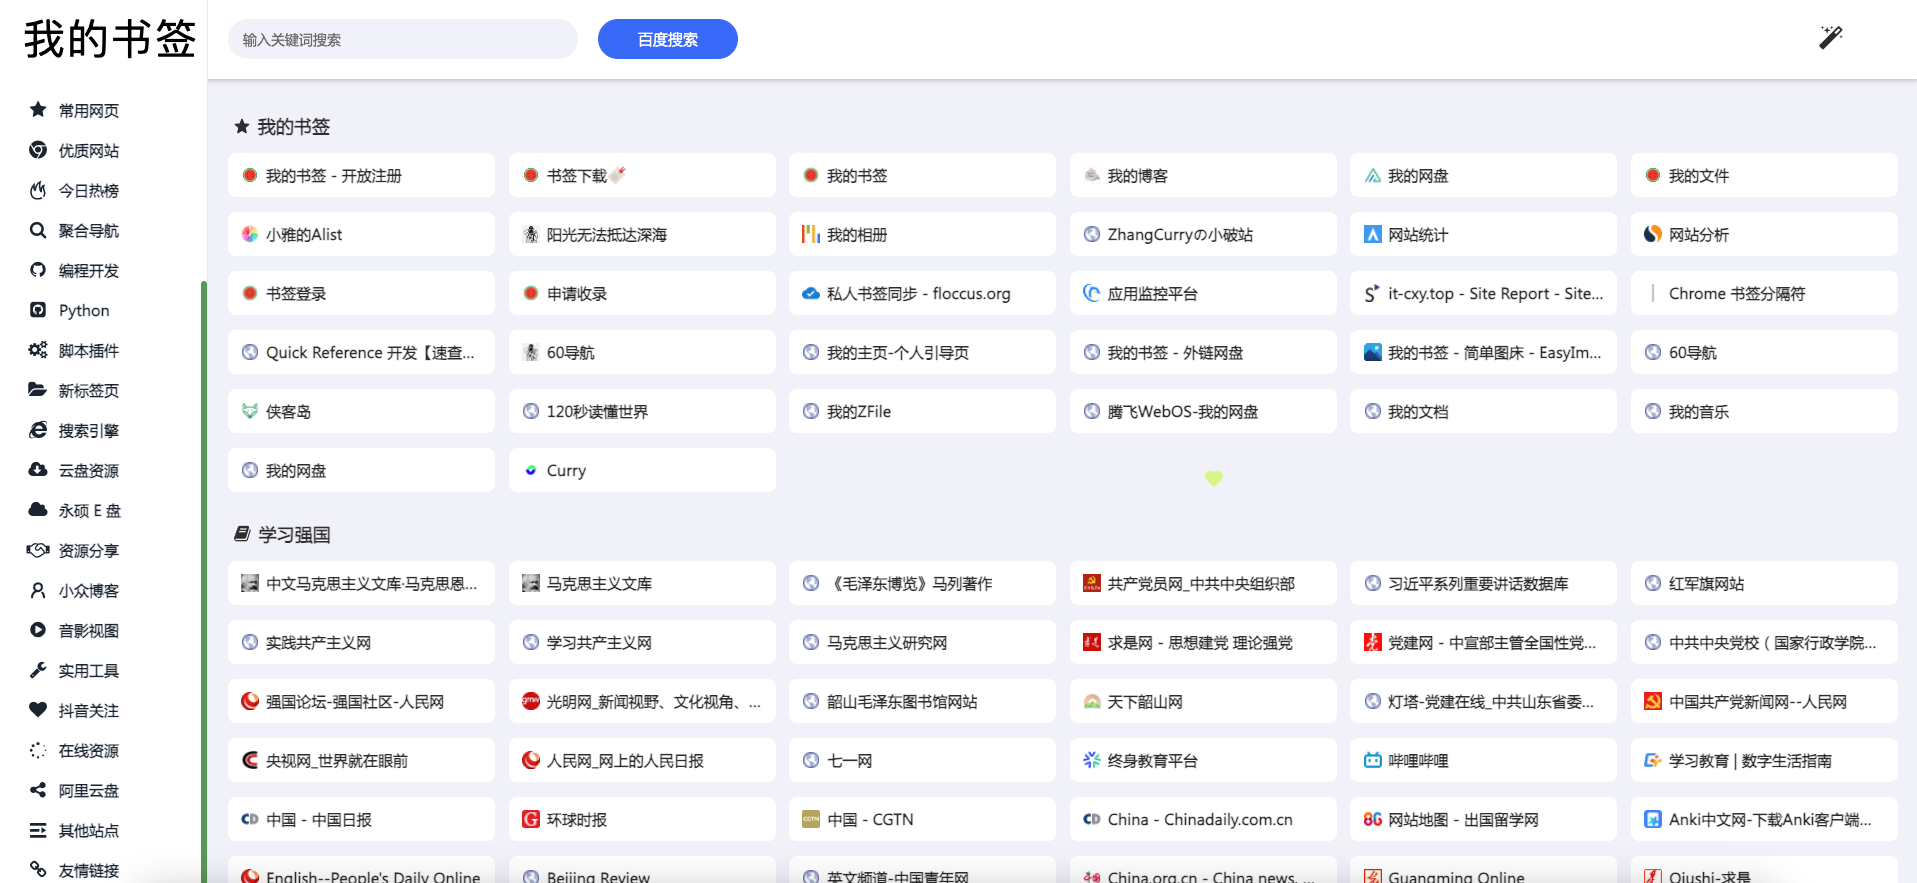Go to 编程开发 in sidebar
Image resolution: width=1917 pixels, height=883 pixels.
(x=89, y=270)
